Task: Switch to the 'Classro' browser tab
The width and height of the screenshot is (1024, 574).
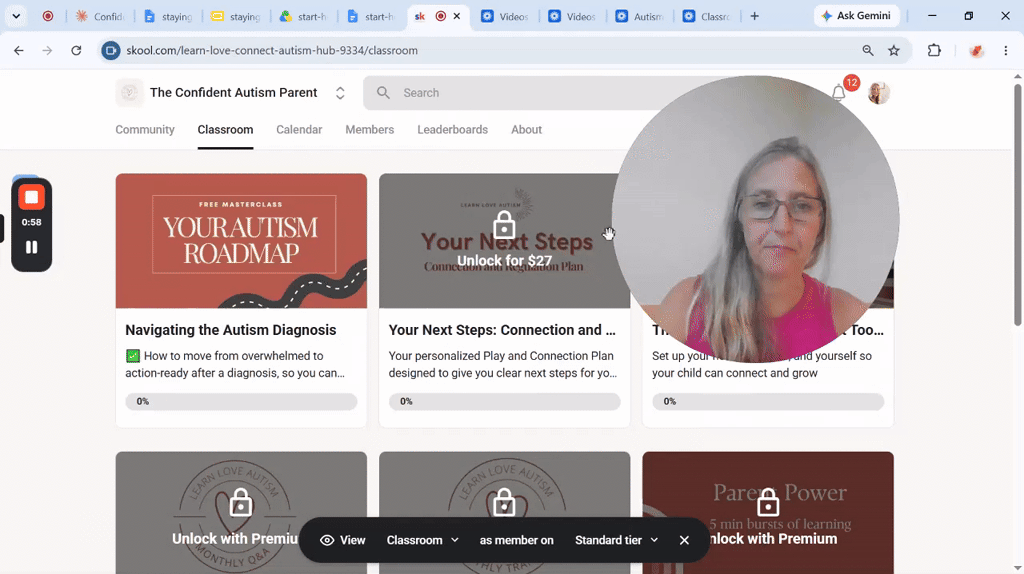Action: (x=707, y=16)
